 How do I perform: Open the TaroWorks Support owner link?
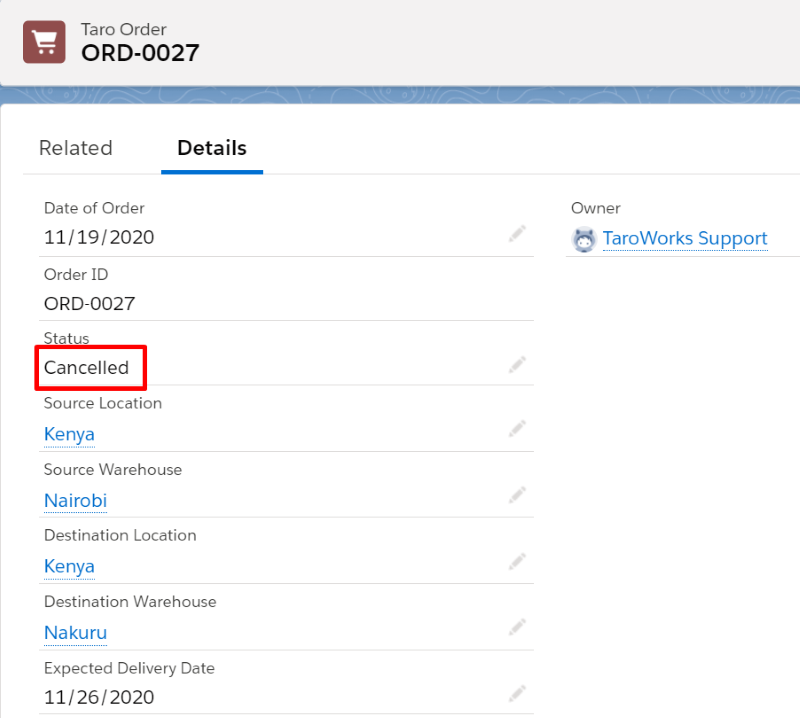[x=685, y=239]
